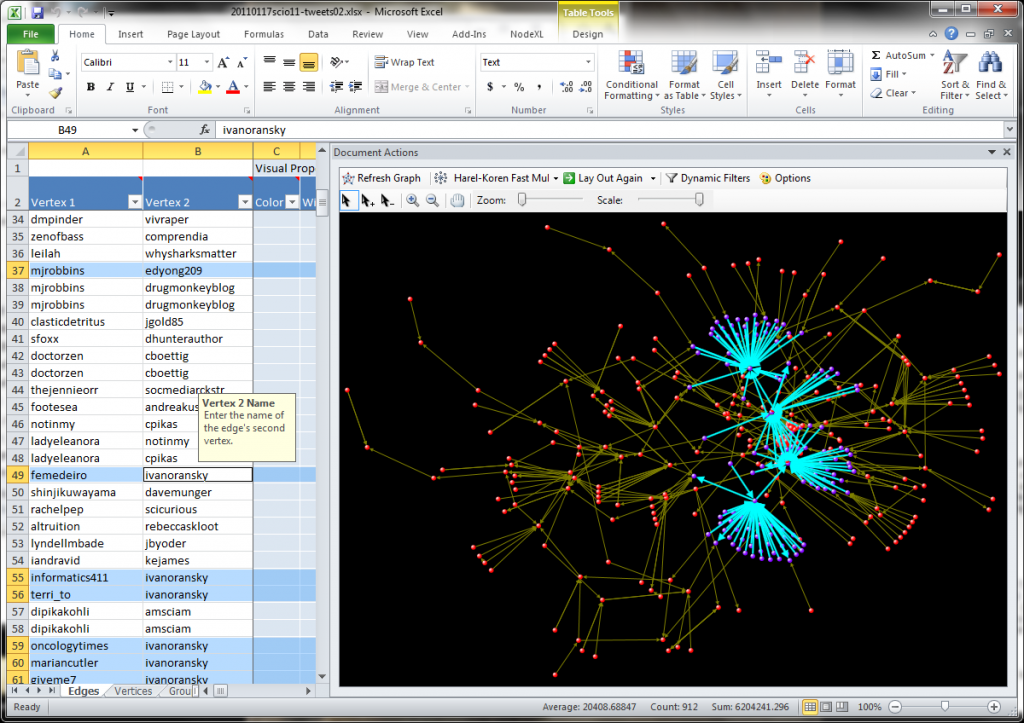The height and width of the screenshot is (723, 1024).
Task: Click the Paste clipboard icon
Action: tap(27, 63)
